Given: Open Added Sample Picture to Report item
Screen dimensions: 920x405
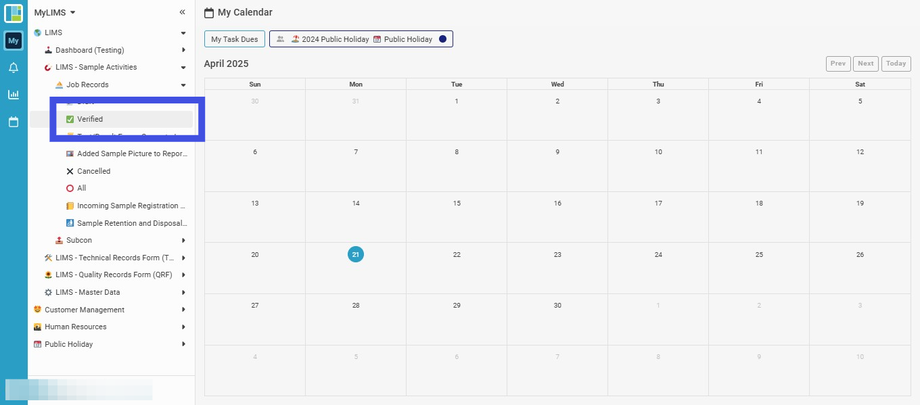Looking at the screenshot, I should coord(133,154).
